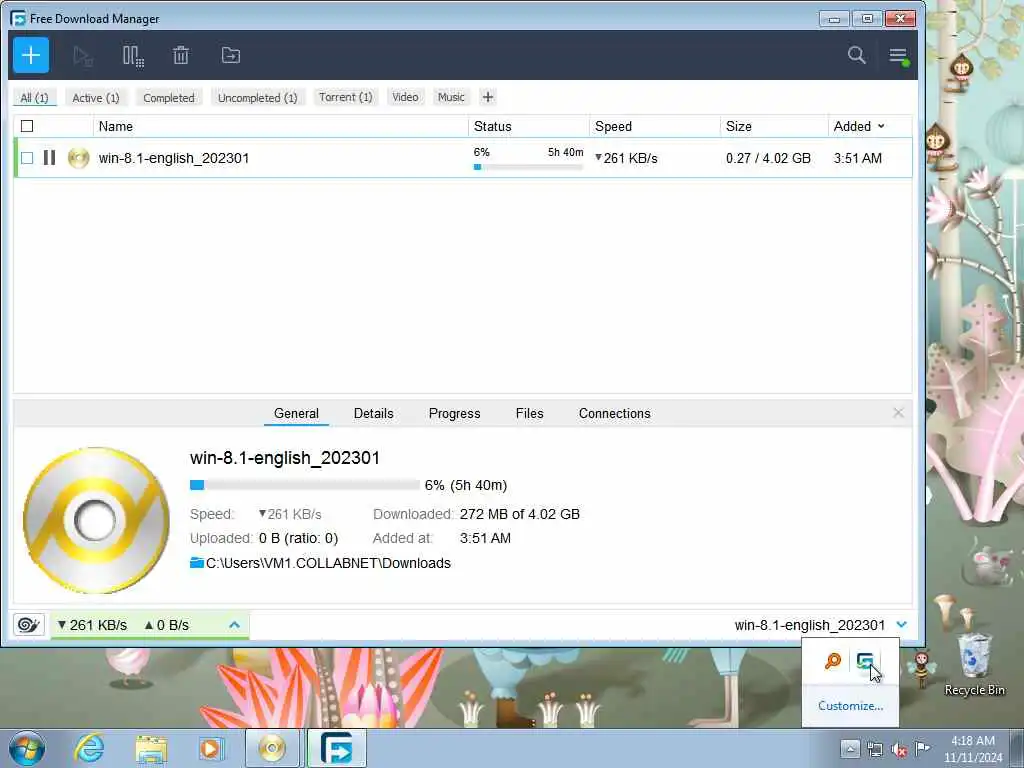Click the network tray icon
Screen dimensions: 1024x768
click(x=875, y=749)
